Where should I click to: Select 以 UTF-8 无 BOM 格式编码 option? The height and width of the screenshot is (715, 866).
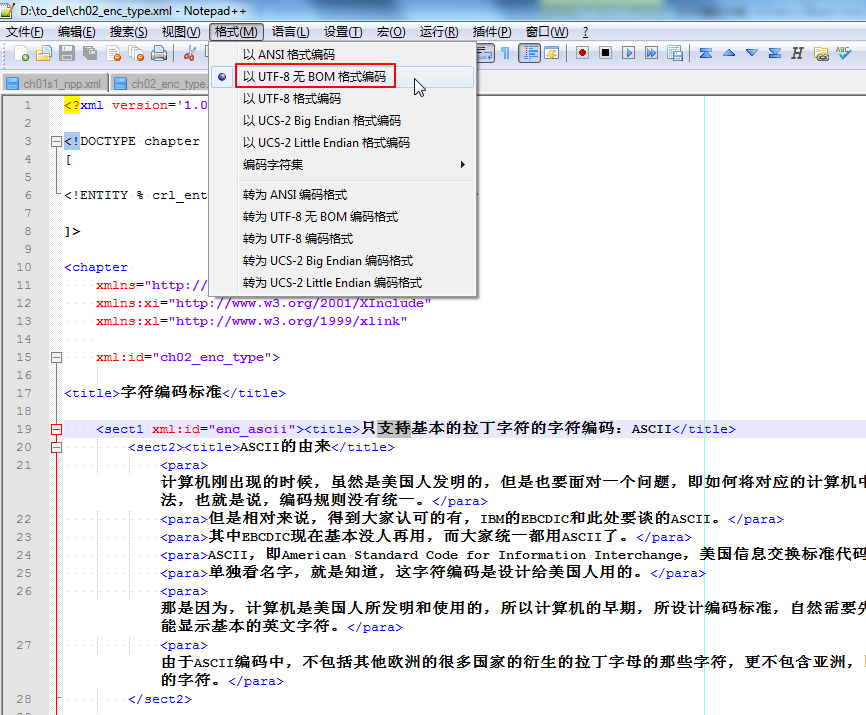point(342,77)
